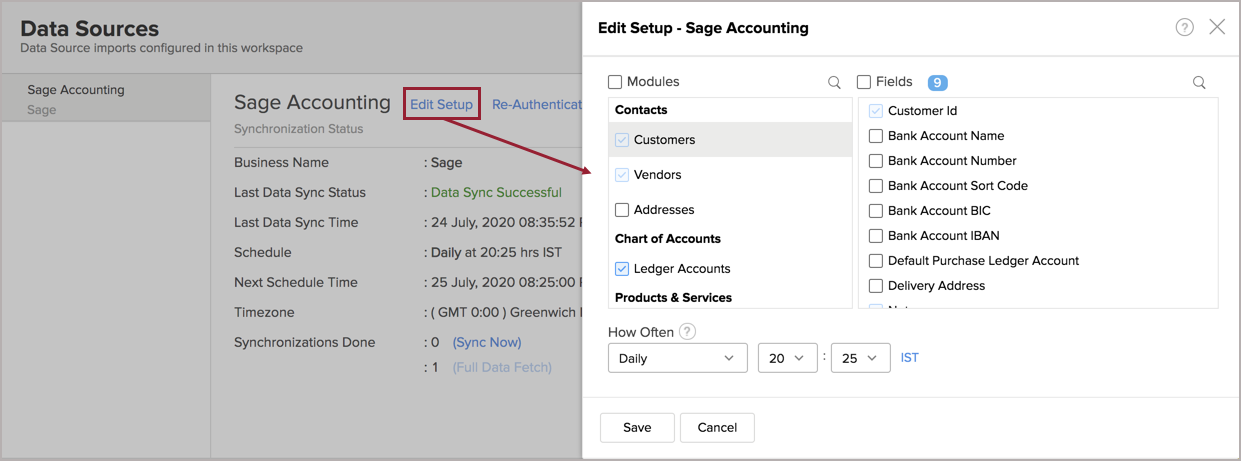Toggle the select-all Modules checkbox
Viewport: 1241px width, 461px height.
615,82
